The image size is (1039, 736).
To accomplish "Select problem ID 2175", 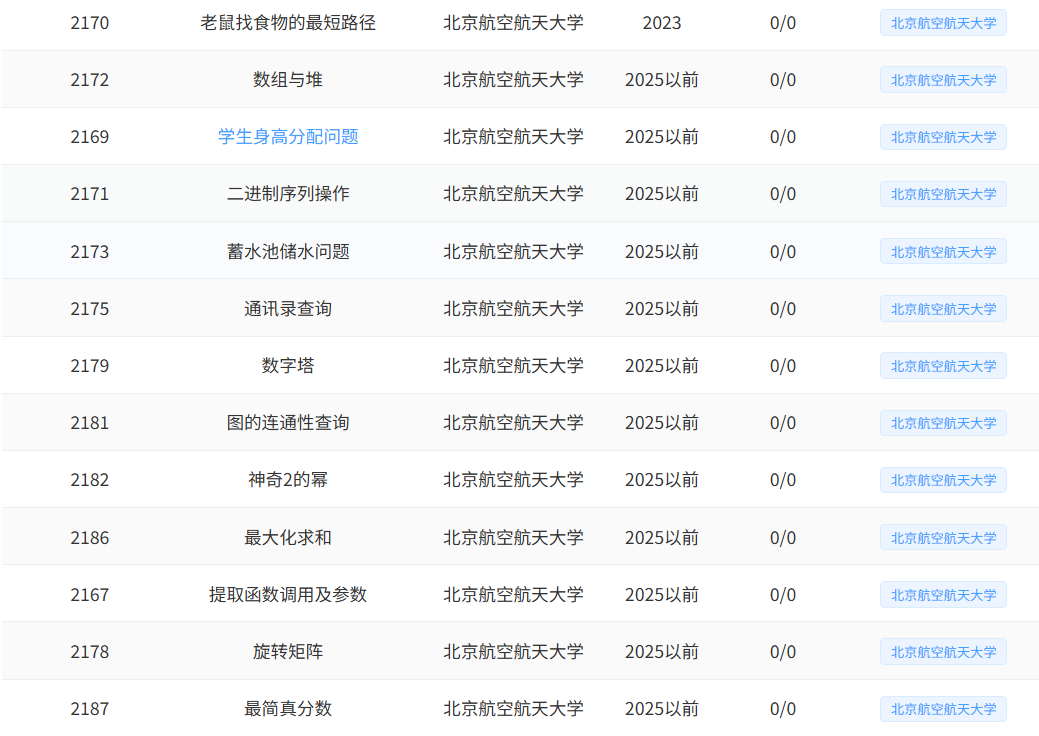I will tap(89, 309).
